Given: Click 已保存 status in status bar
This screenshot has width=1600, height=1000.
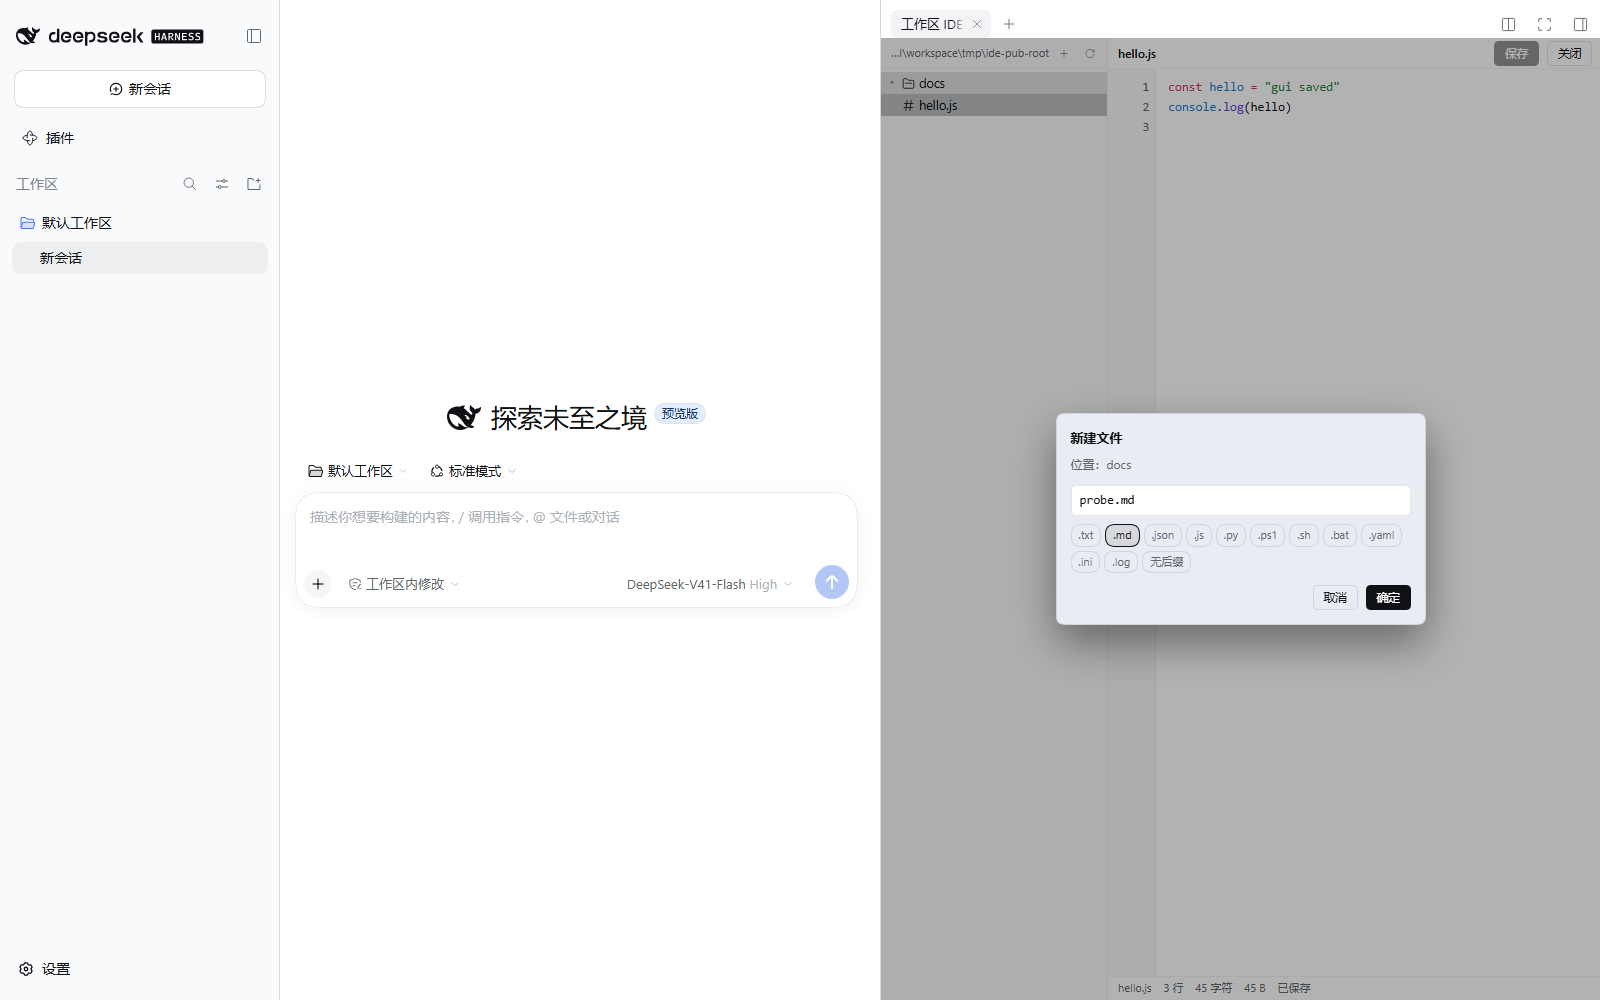Looking at the screenshot, I should tap(1293, 988).
